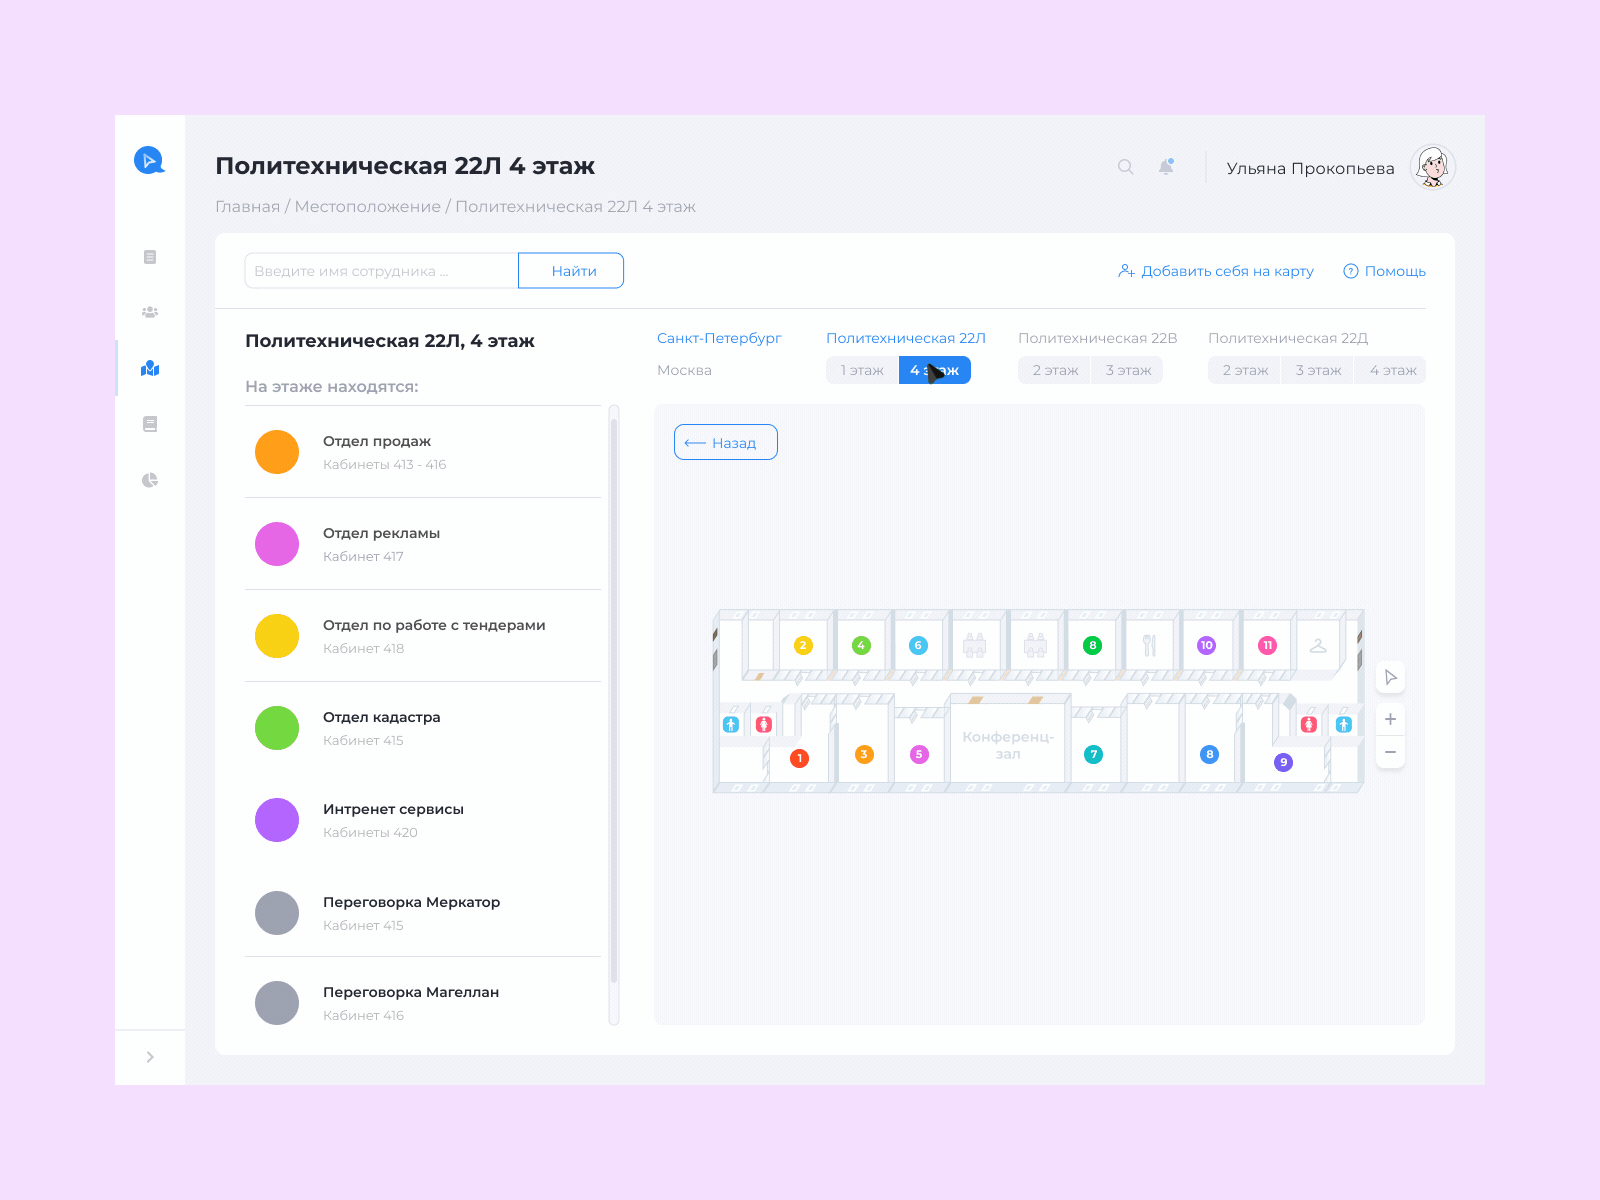Open Главная breadcrumb link
1600x1200 pixels.
click(x=248, y=207)
